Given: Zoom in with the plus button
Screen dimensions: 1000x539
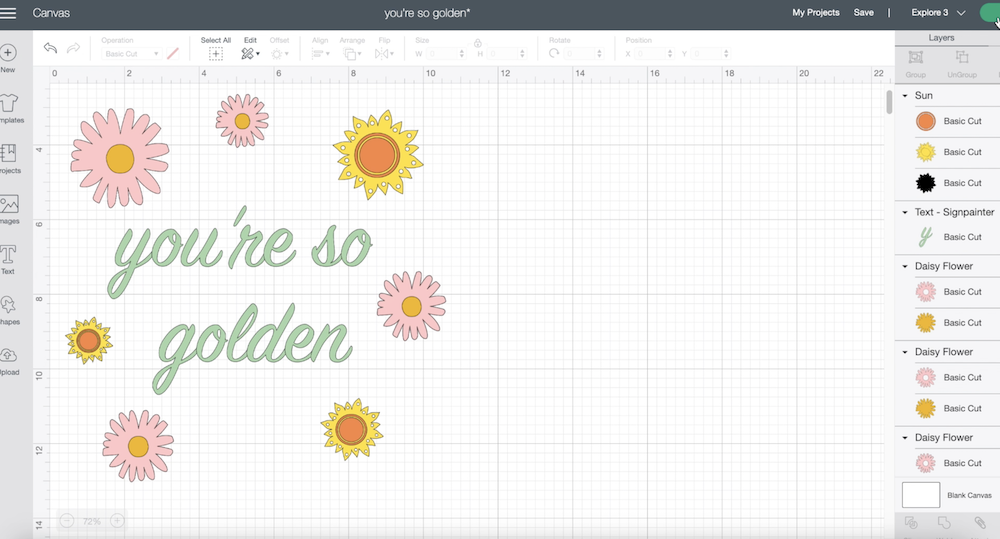Looking at the screenshot, I should coord(117,521).
